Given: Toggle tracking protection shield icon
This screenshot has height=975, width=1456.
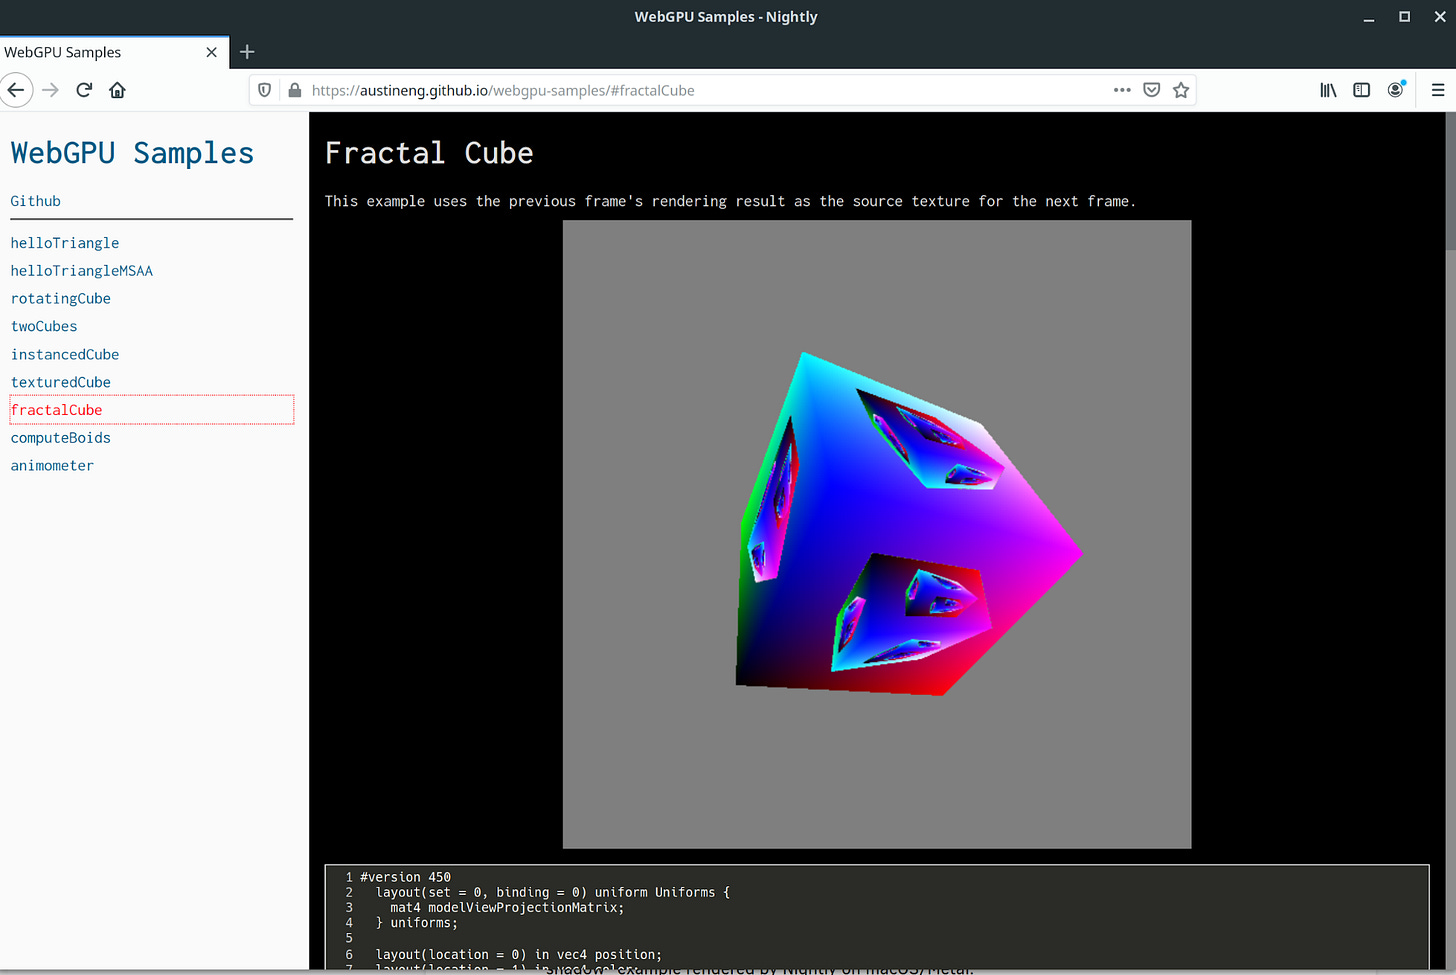Looking at the screenshot, I should 263,89.
